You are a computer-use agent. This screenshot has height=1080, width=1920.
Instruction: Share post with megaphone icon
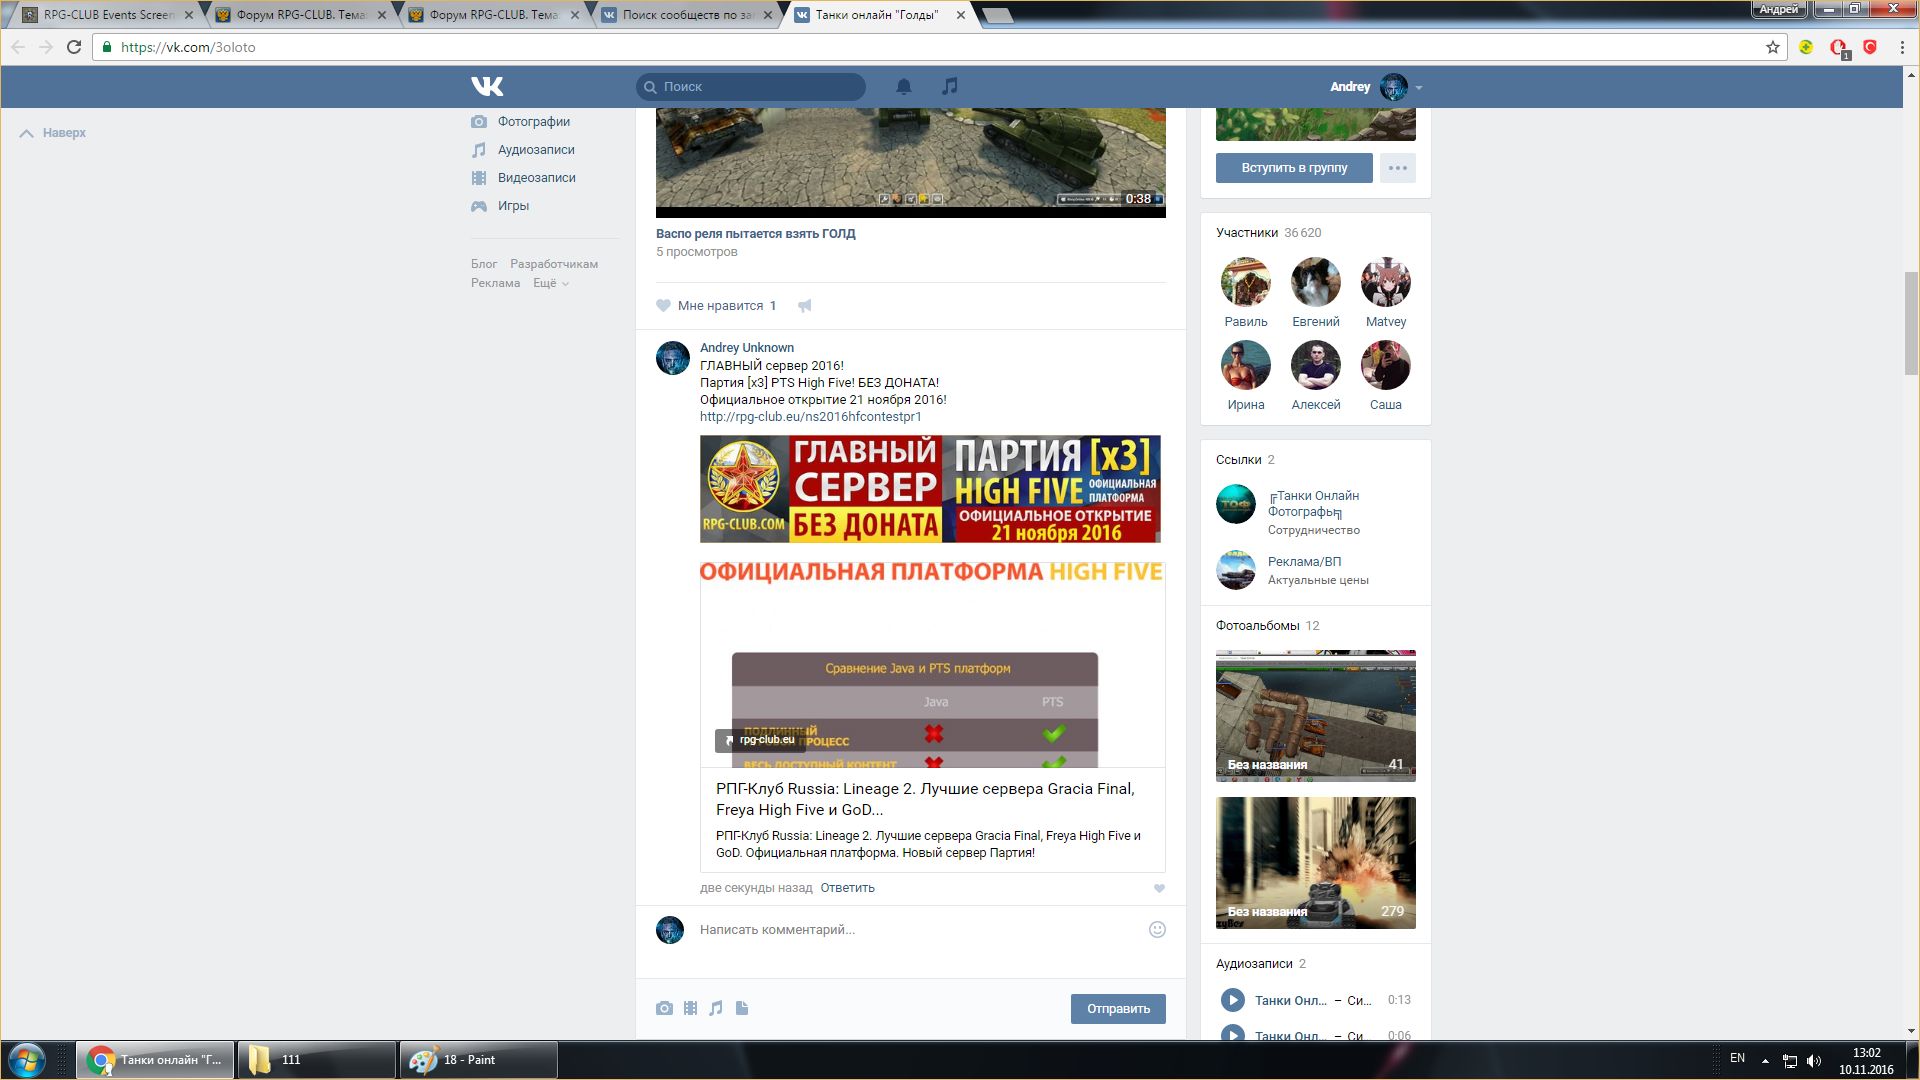pyautogui.click(x=805, y=306)
